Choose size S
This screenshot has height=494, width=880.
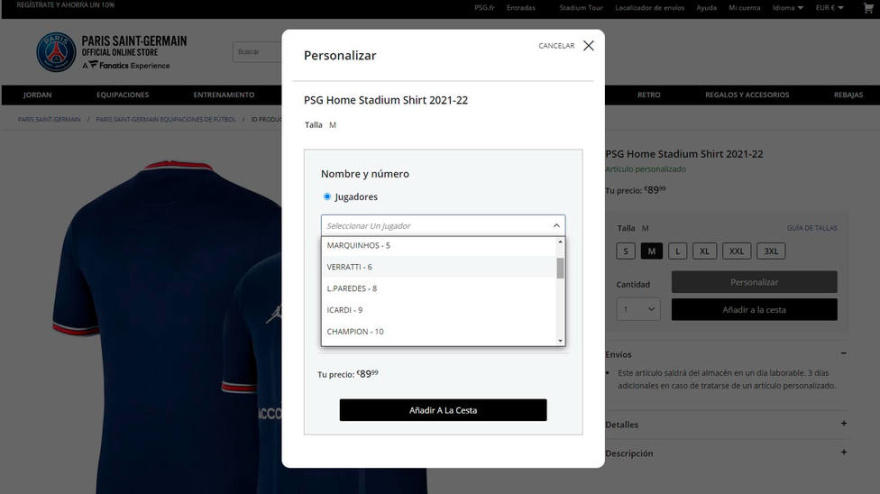626,251
